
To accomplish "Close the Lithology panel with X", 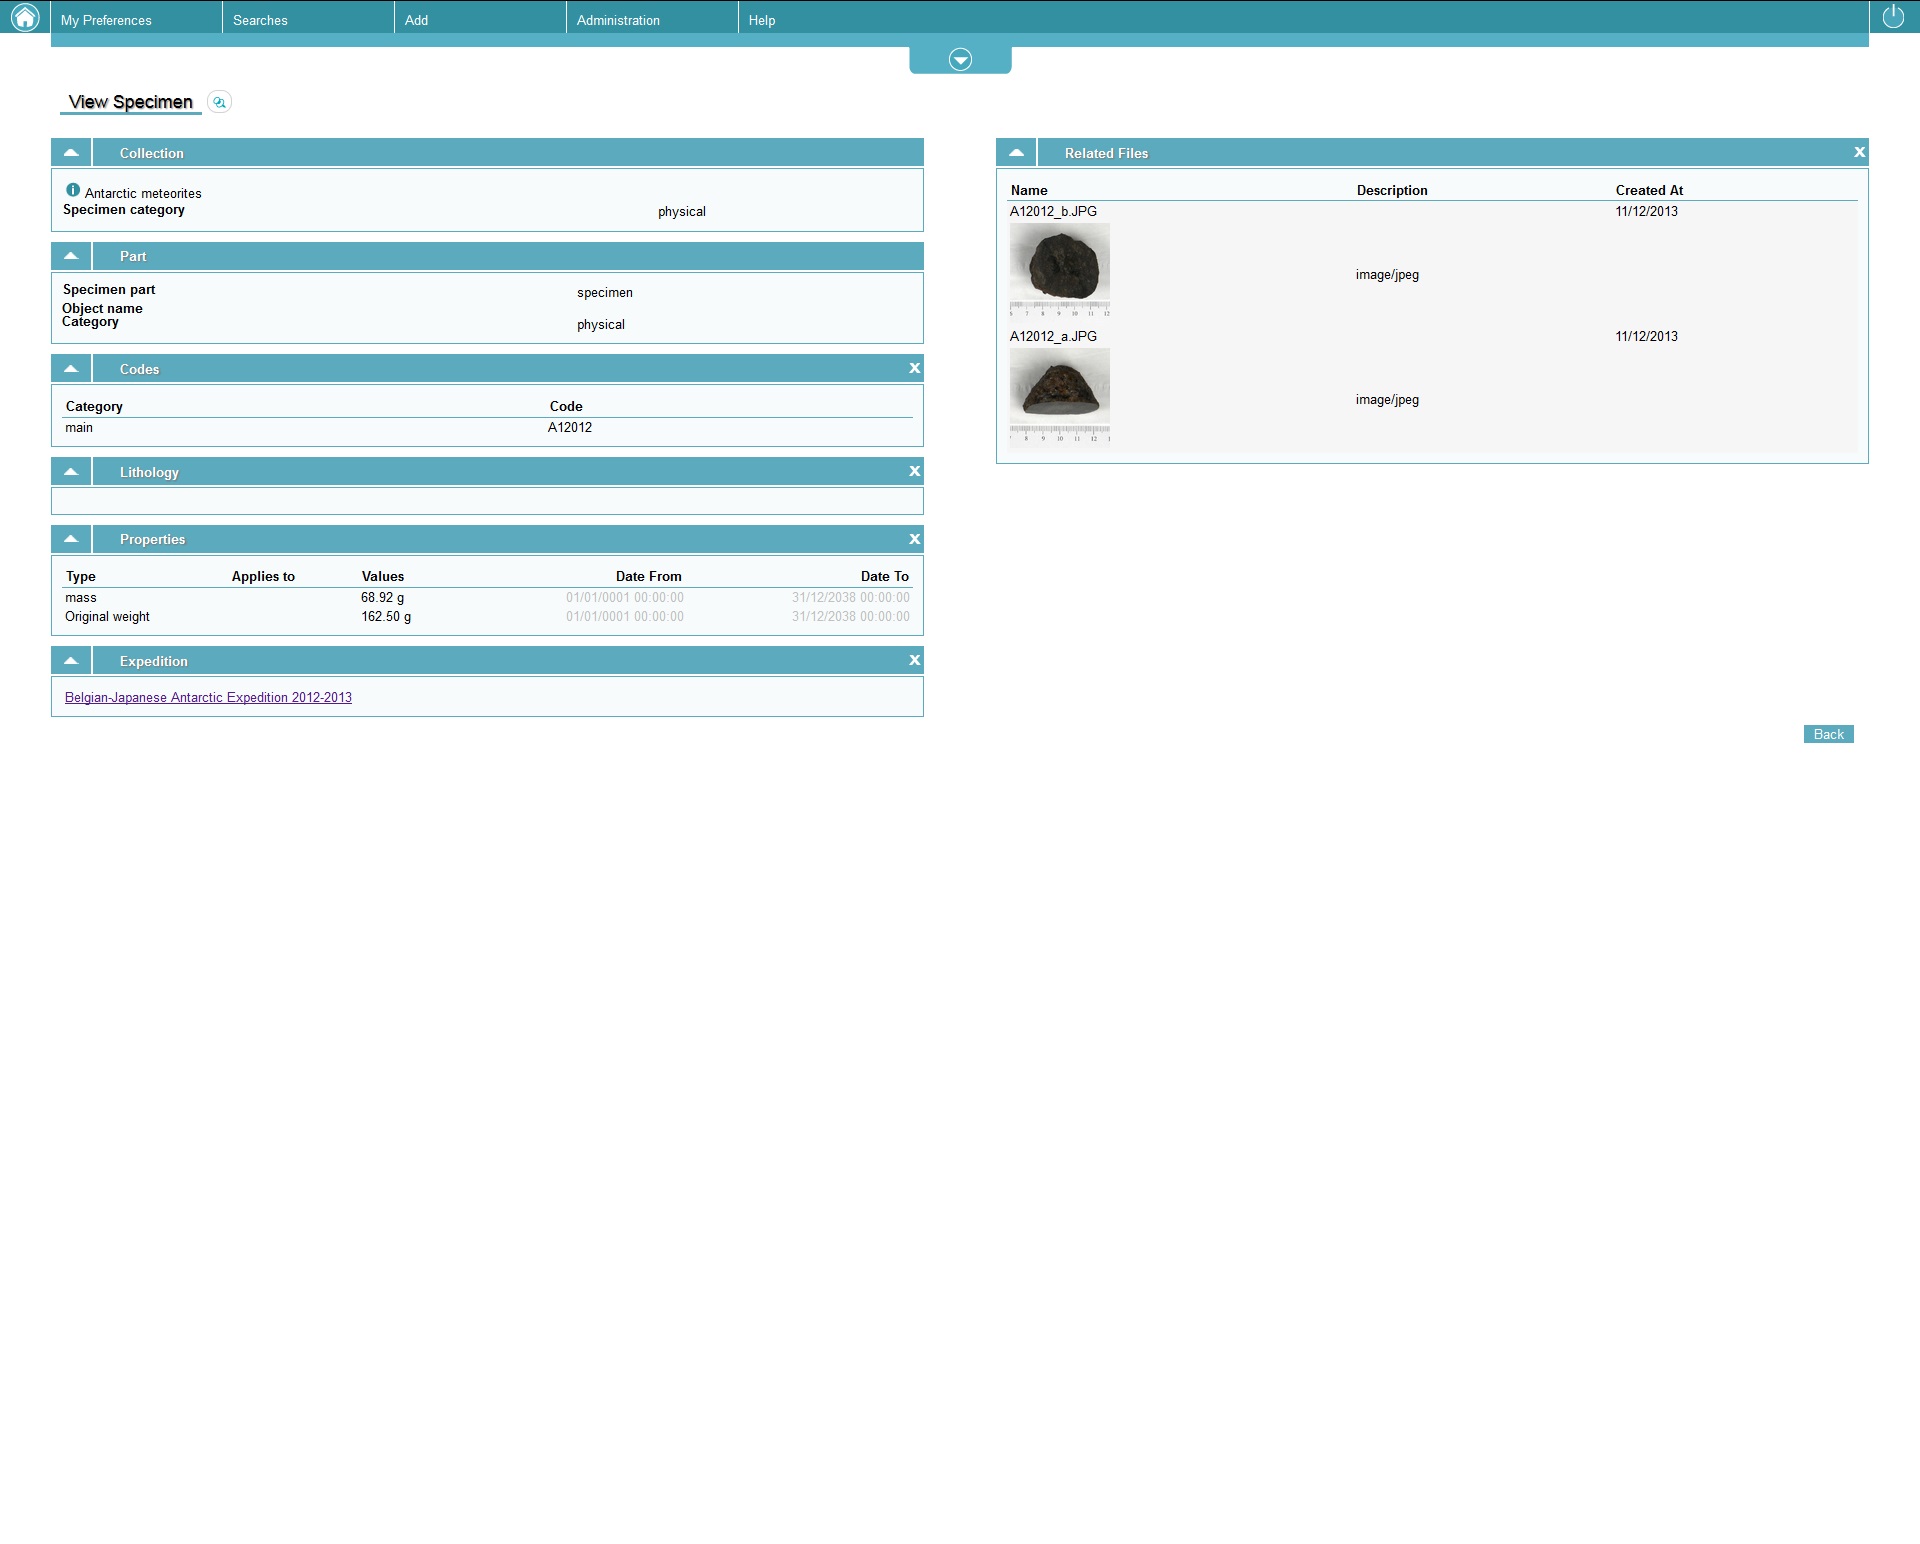I will point(914,472).
